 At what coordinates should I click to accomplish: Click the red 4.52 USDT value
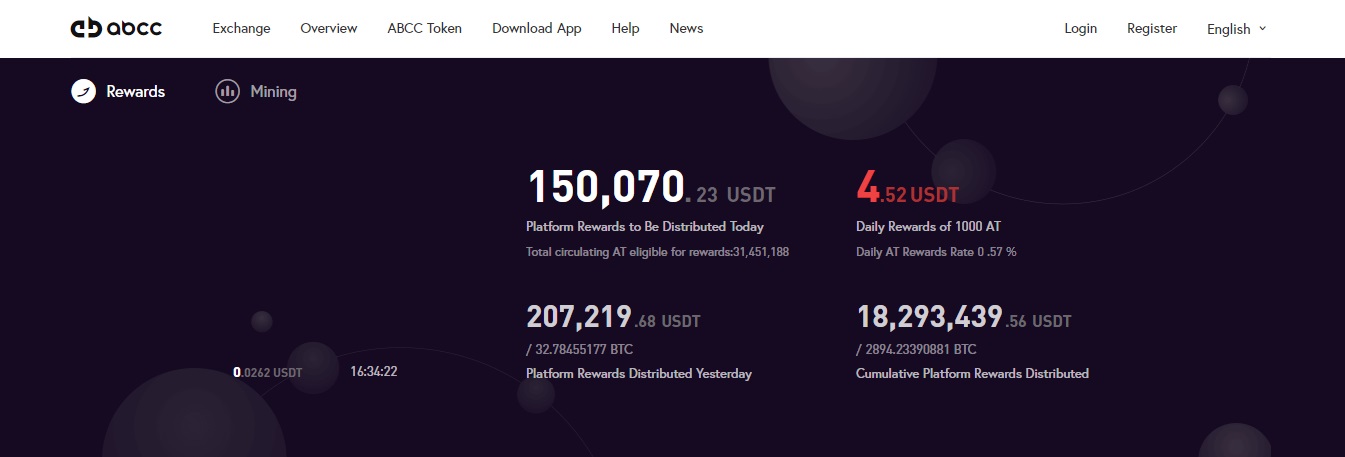pyautogui.click(x=907, y=188)
